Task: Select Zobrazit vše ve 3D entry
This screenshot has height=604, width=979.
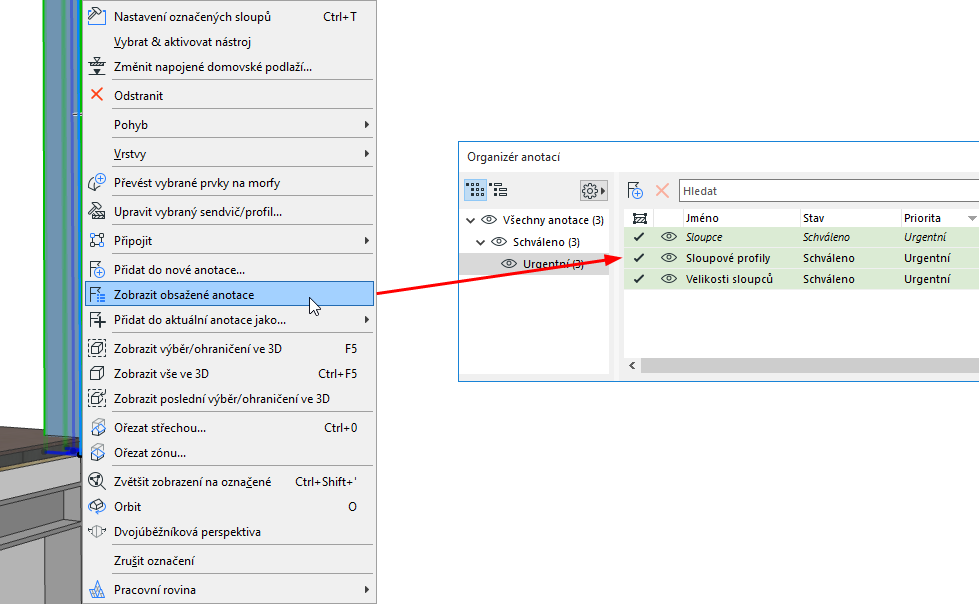Action: click(229, 374)
